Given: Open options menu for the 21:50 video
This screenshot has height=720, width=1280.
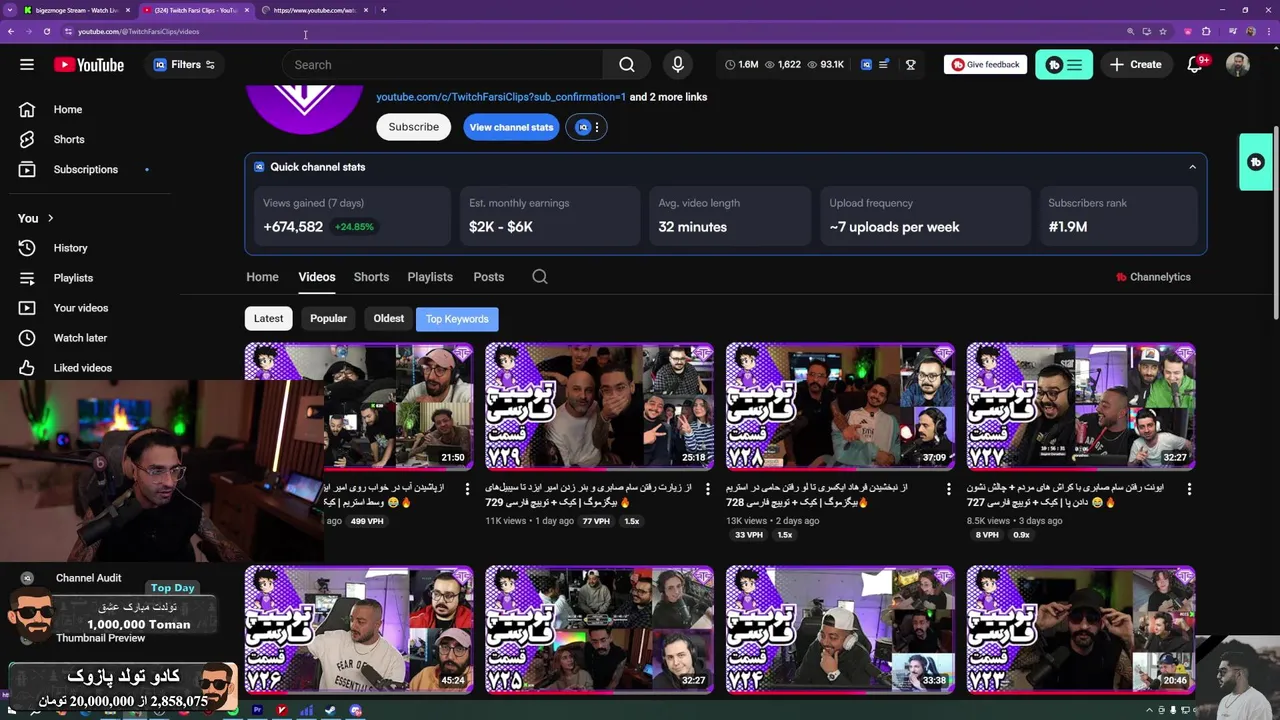Looking at the screenshot, I should [467, 489].
